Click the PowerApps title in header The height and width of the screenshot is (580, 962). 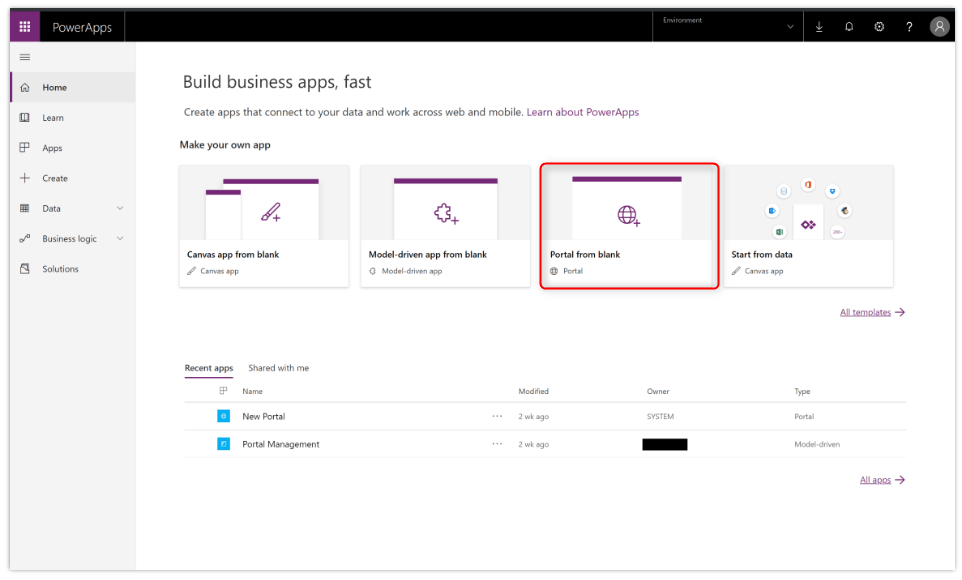82,27
